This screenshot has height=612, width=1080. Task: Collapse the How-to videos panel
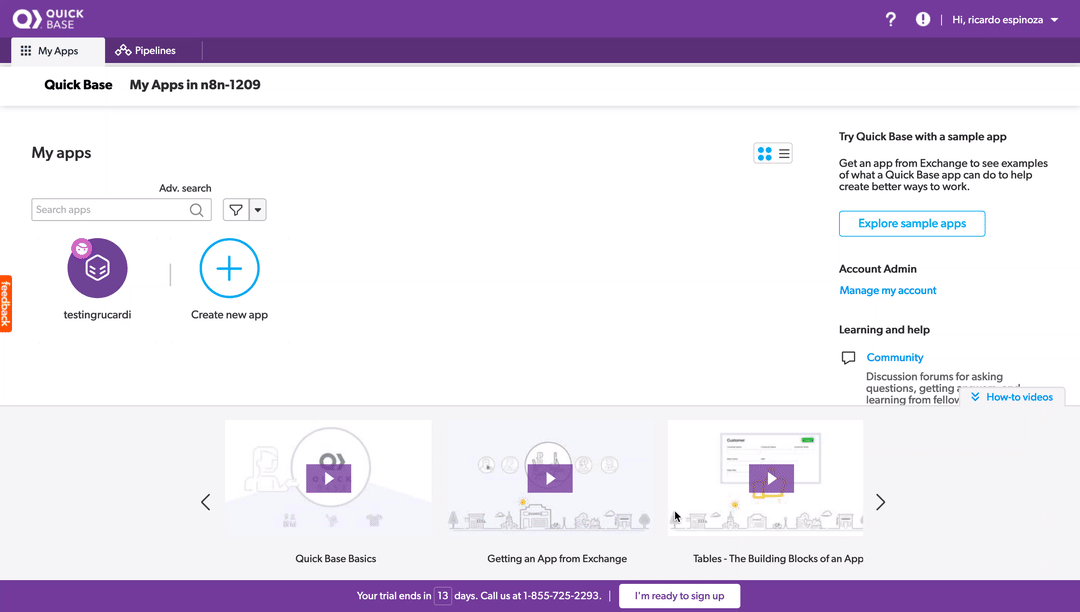pyautogui.click(x=1012, y=397)
